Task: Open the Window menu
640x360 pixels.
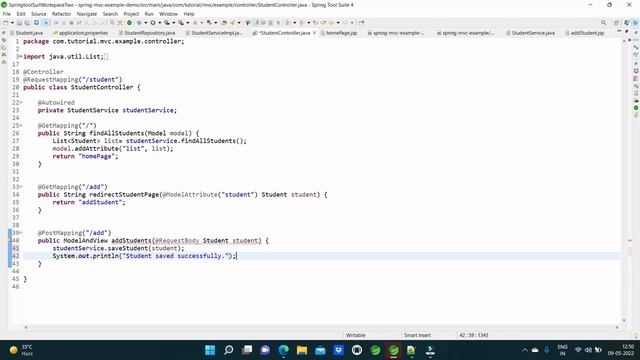Action: tap(169, 14)
